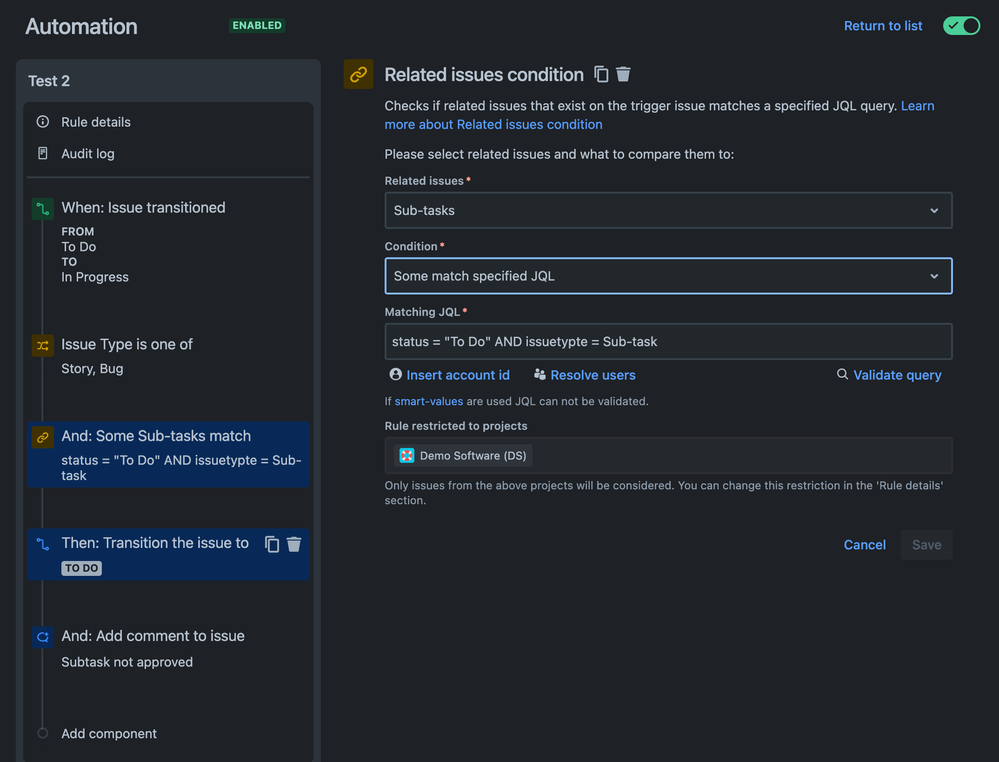
Task: Toggle the rule enabled switch off
Action: click(x=961, y=26)
